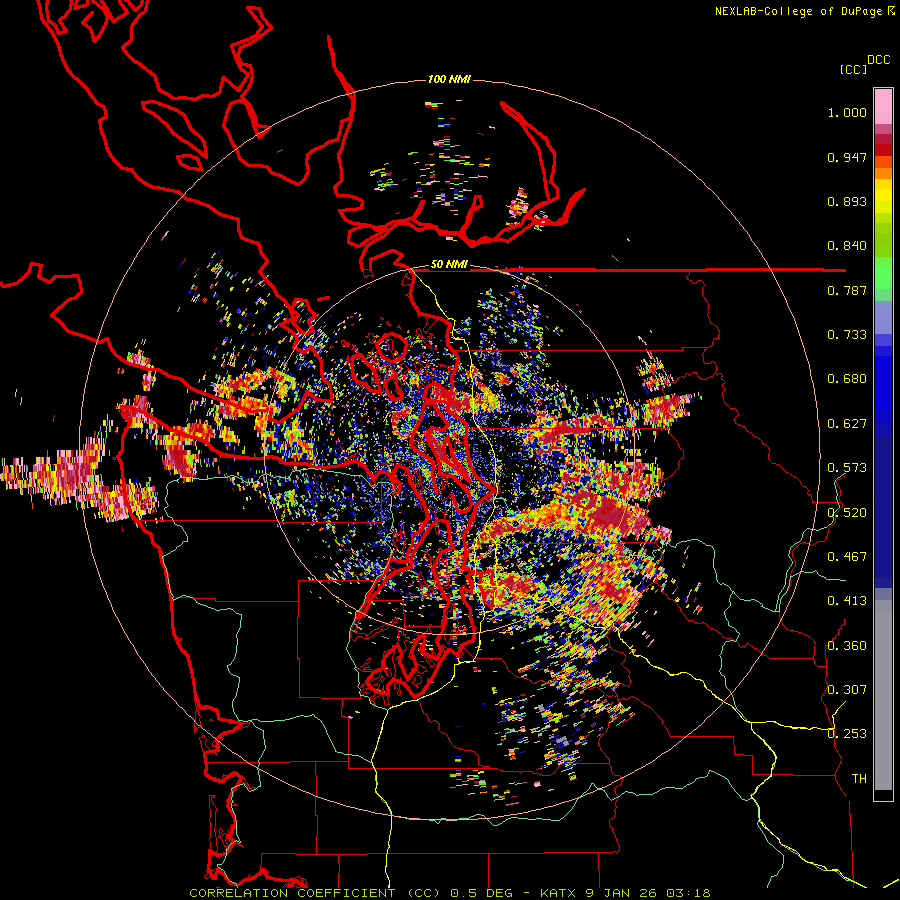
Task: Select the 0.733 scale value
Action: 847,335
